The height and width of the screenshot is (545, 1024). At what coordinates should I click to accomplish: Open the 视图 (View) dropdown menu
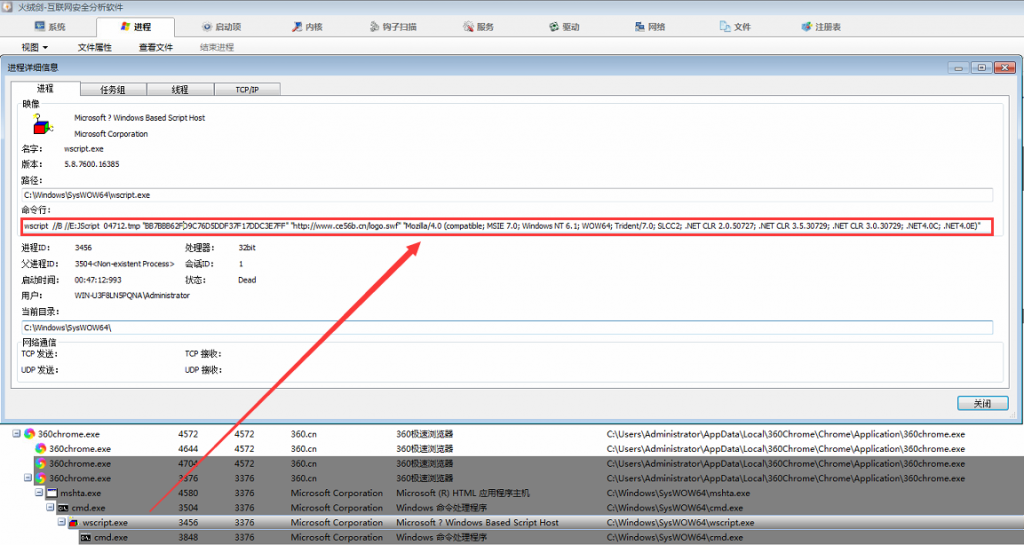pos(35,47)
